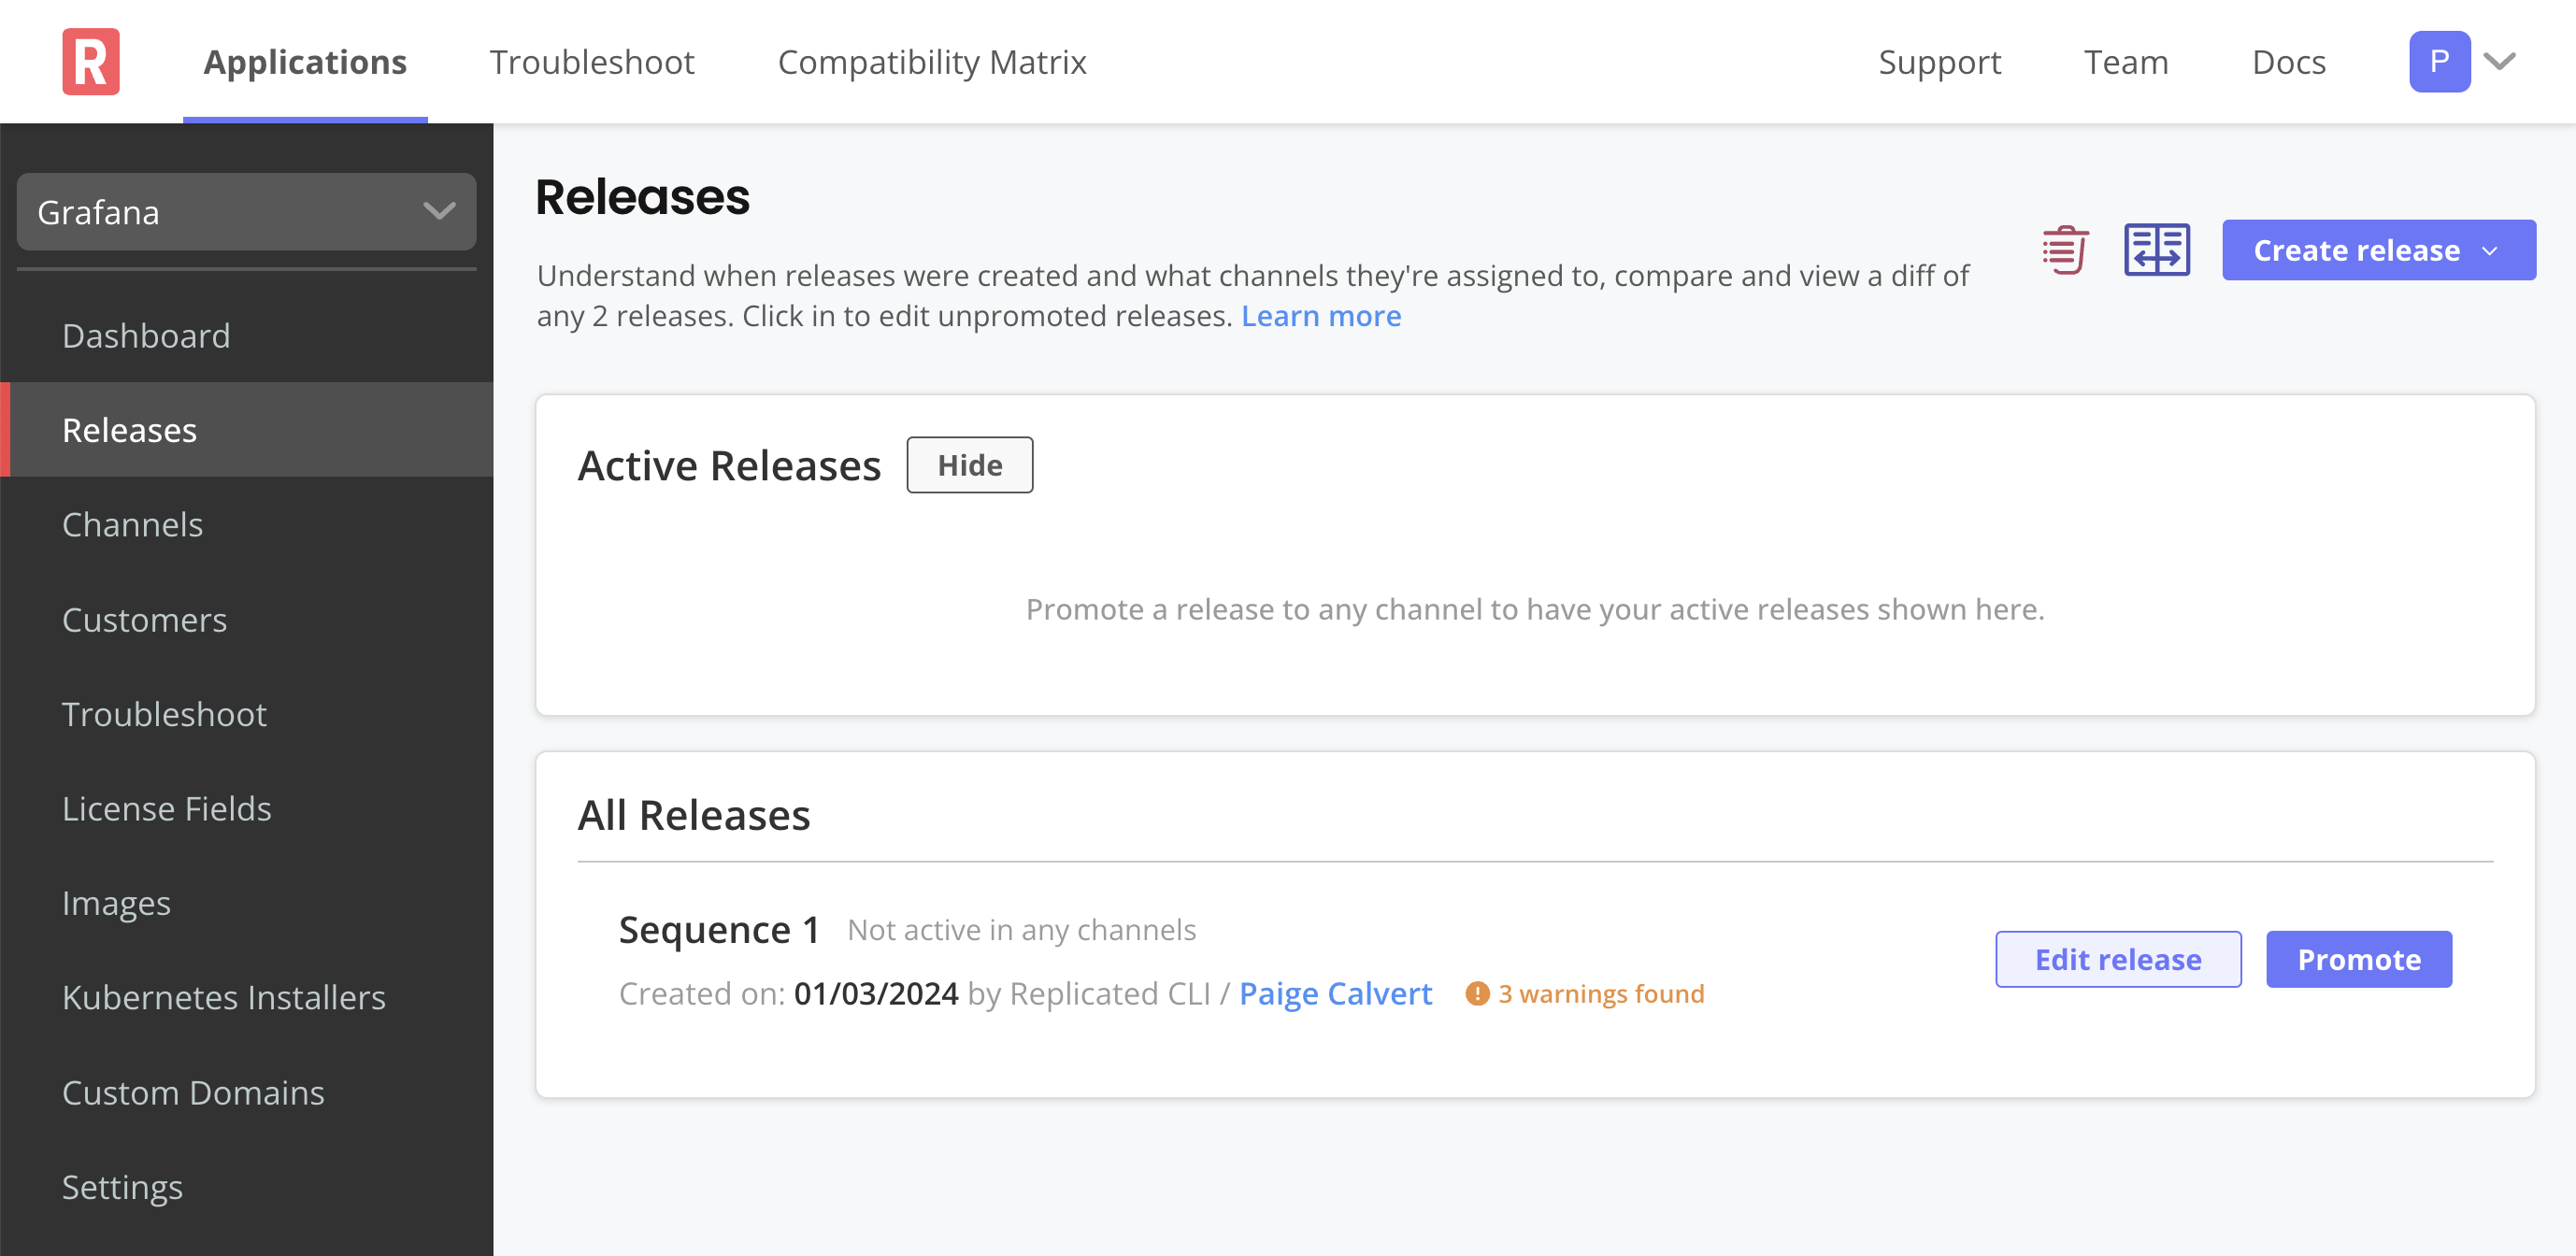Click the release diff/compare icon
Image resolution: width=2576 pixels, height=1256 pixels.
tap(2155, 250)
